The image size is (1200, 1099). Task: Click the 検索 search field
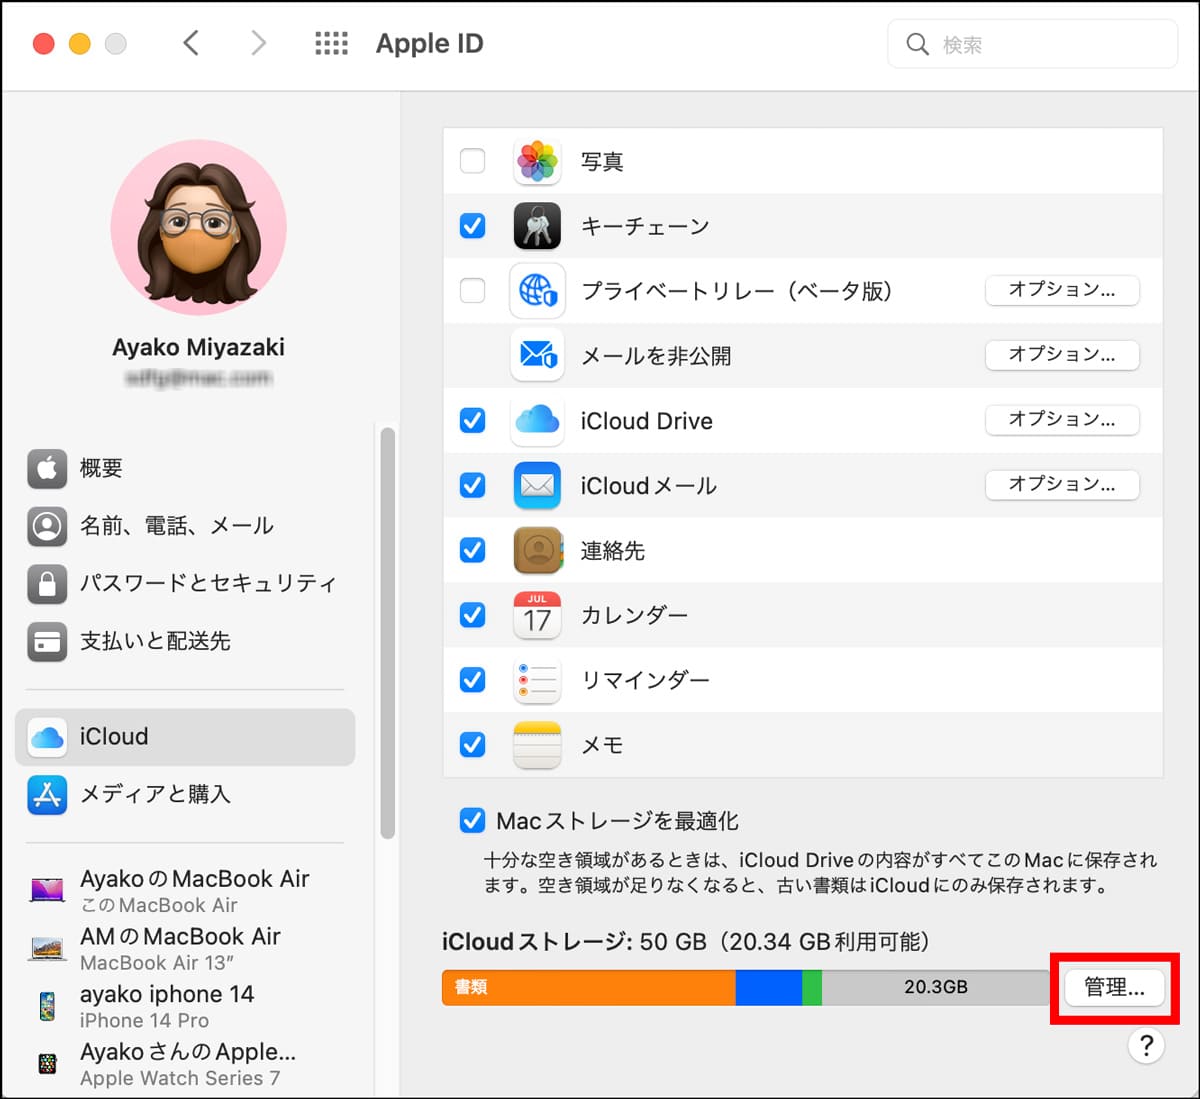coord(1033,44)
